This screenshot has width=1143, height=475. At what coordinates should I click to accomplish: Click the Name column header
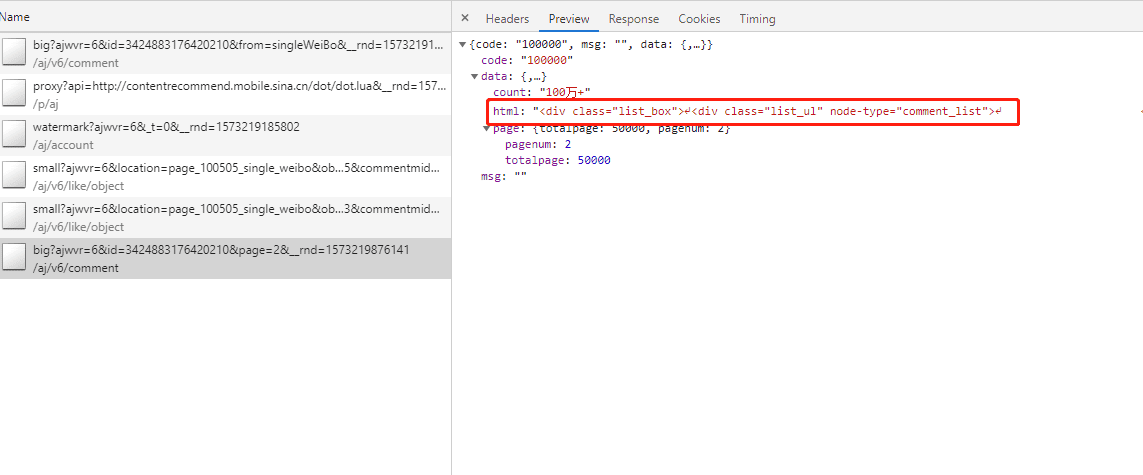(16, 17)
